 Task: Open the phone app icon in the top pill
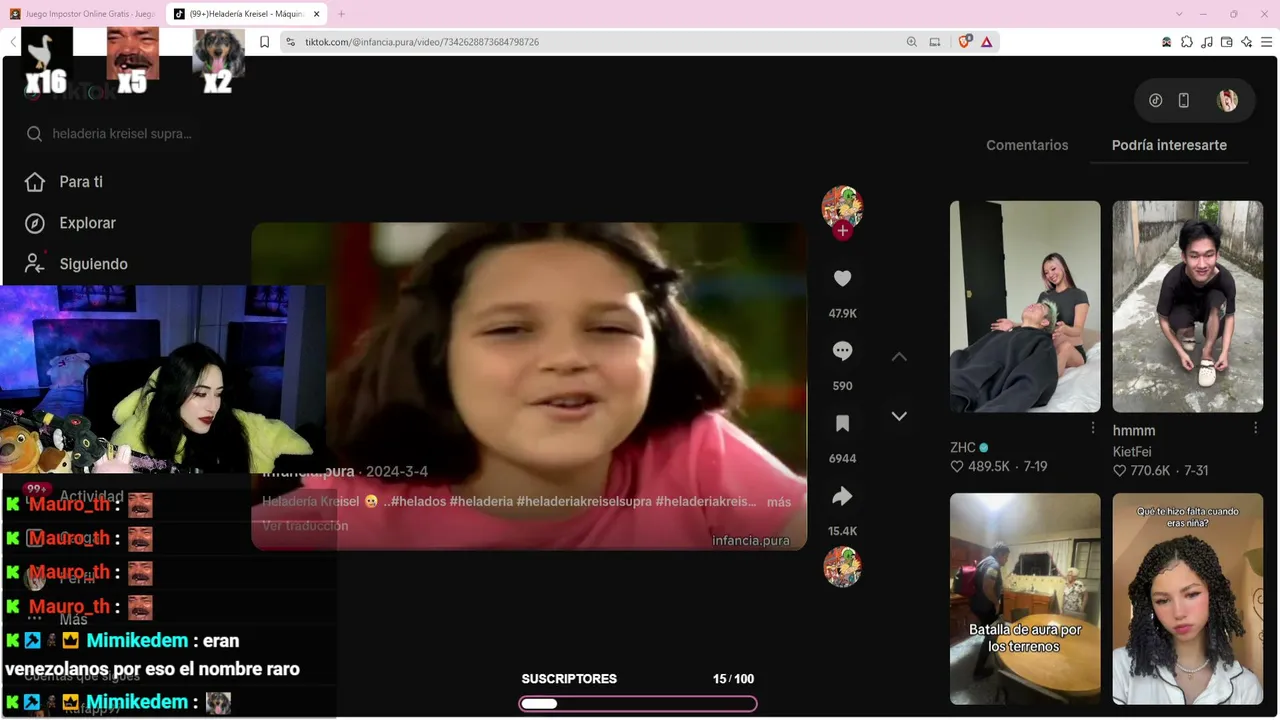tap(1184, 100)
